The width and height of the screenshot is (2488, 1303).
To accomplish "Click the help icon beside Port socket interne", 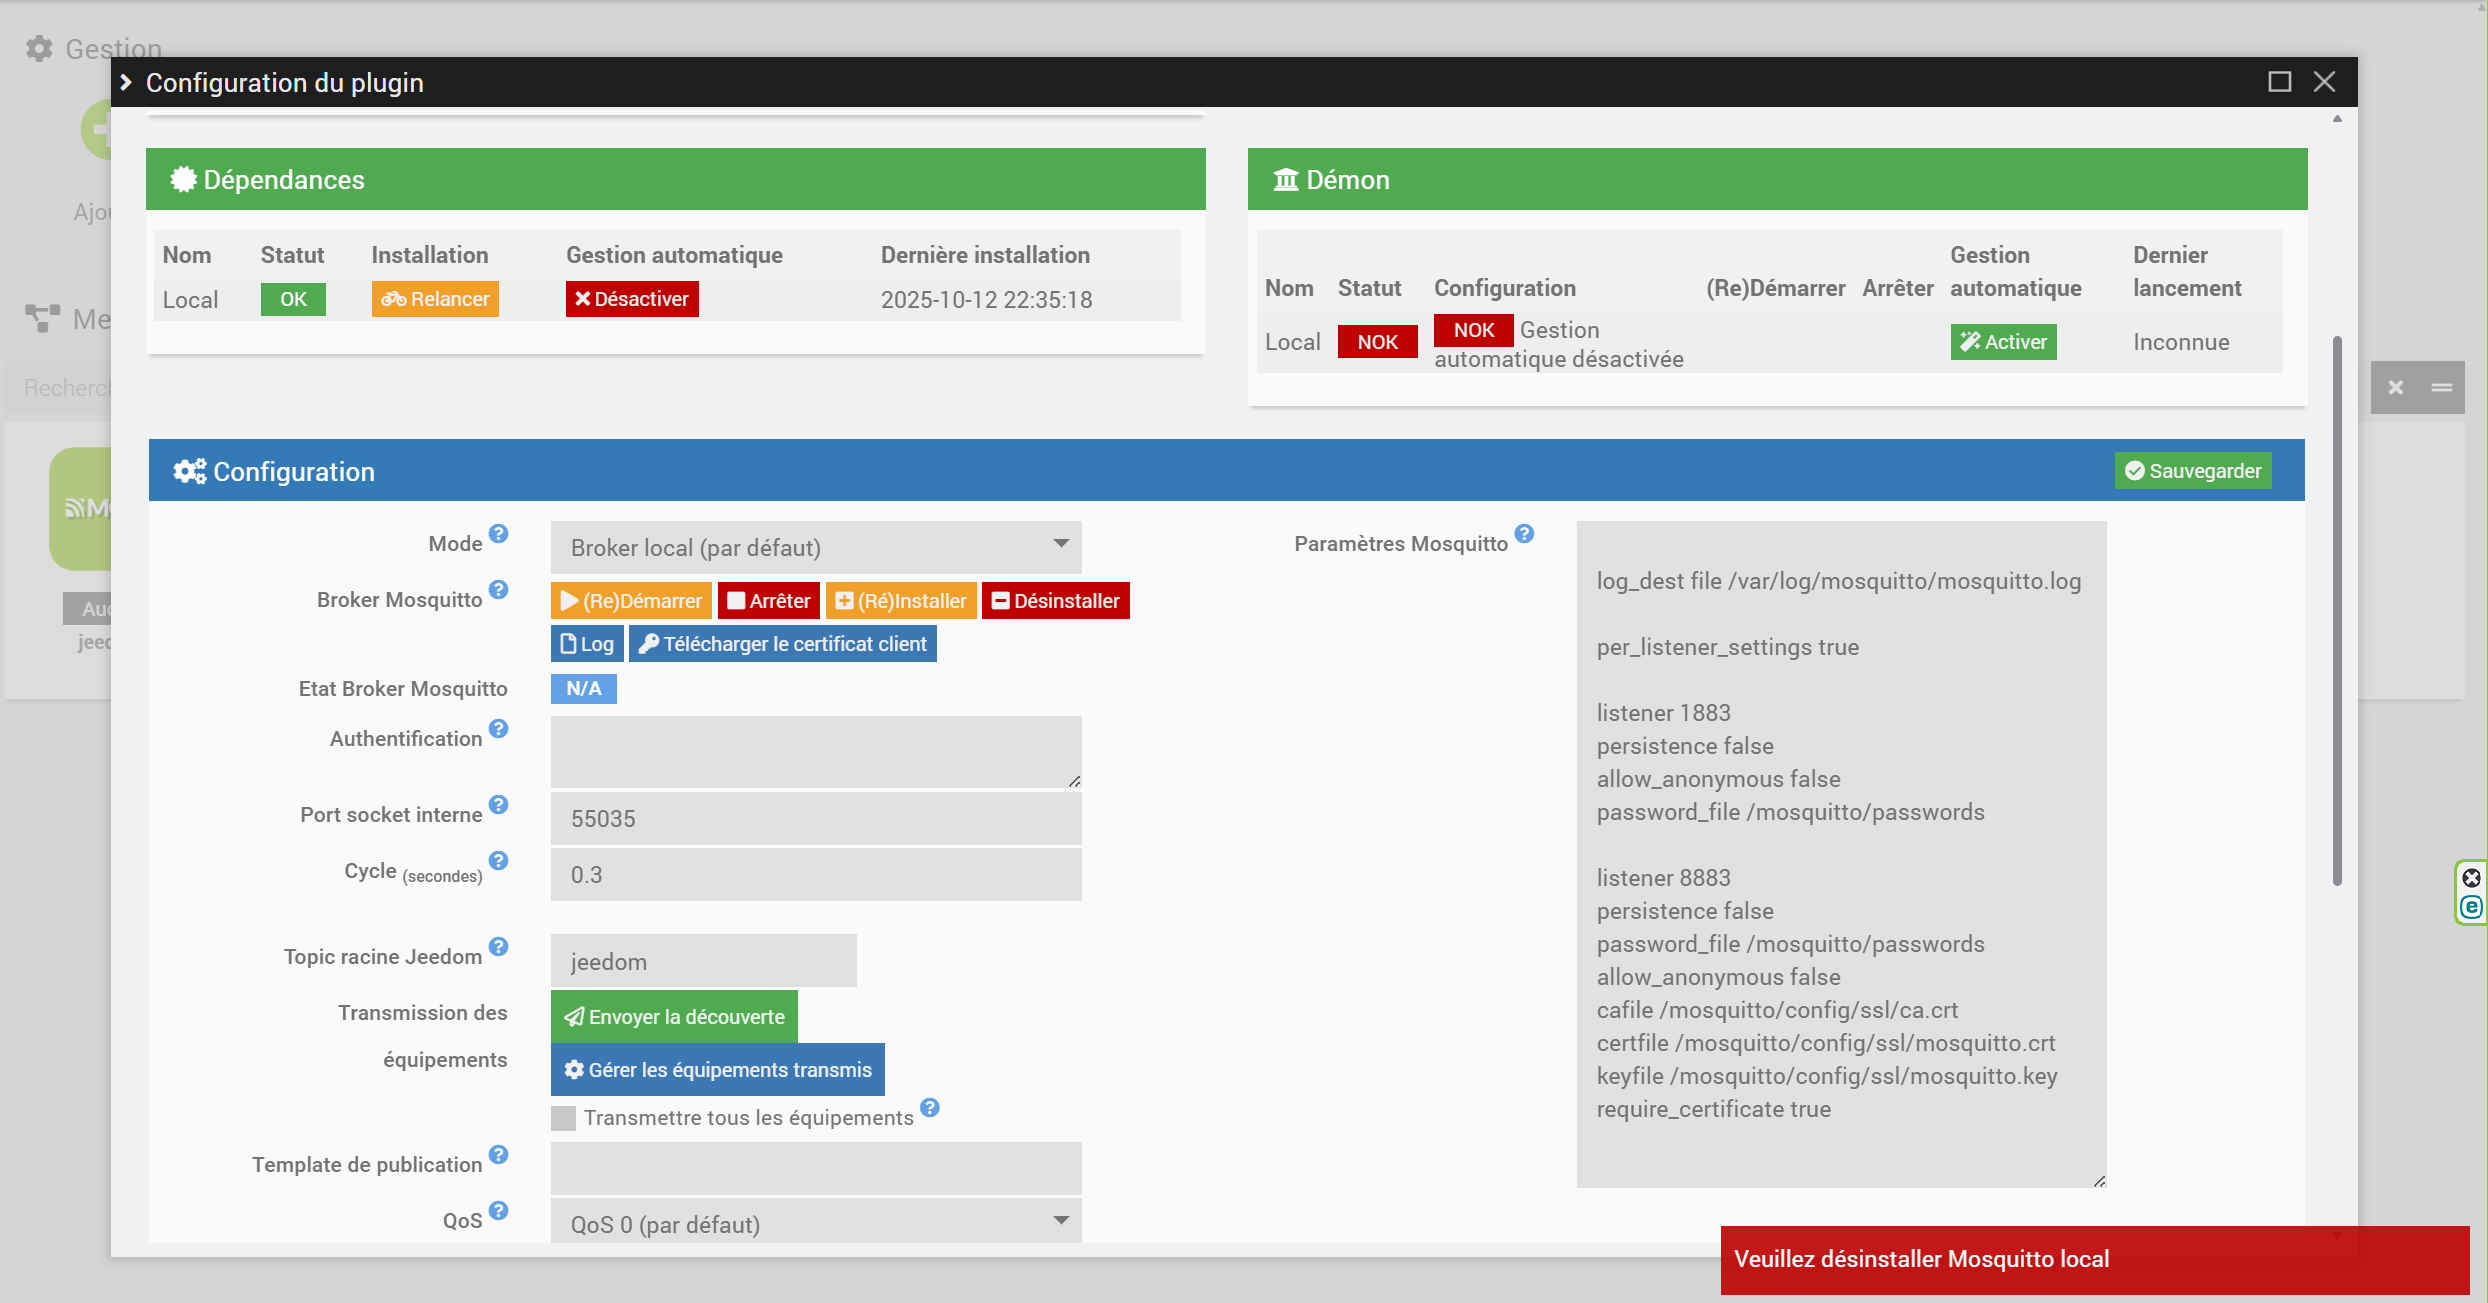I will 498,805.
